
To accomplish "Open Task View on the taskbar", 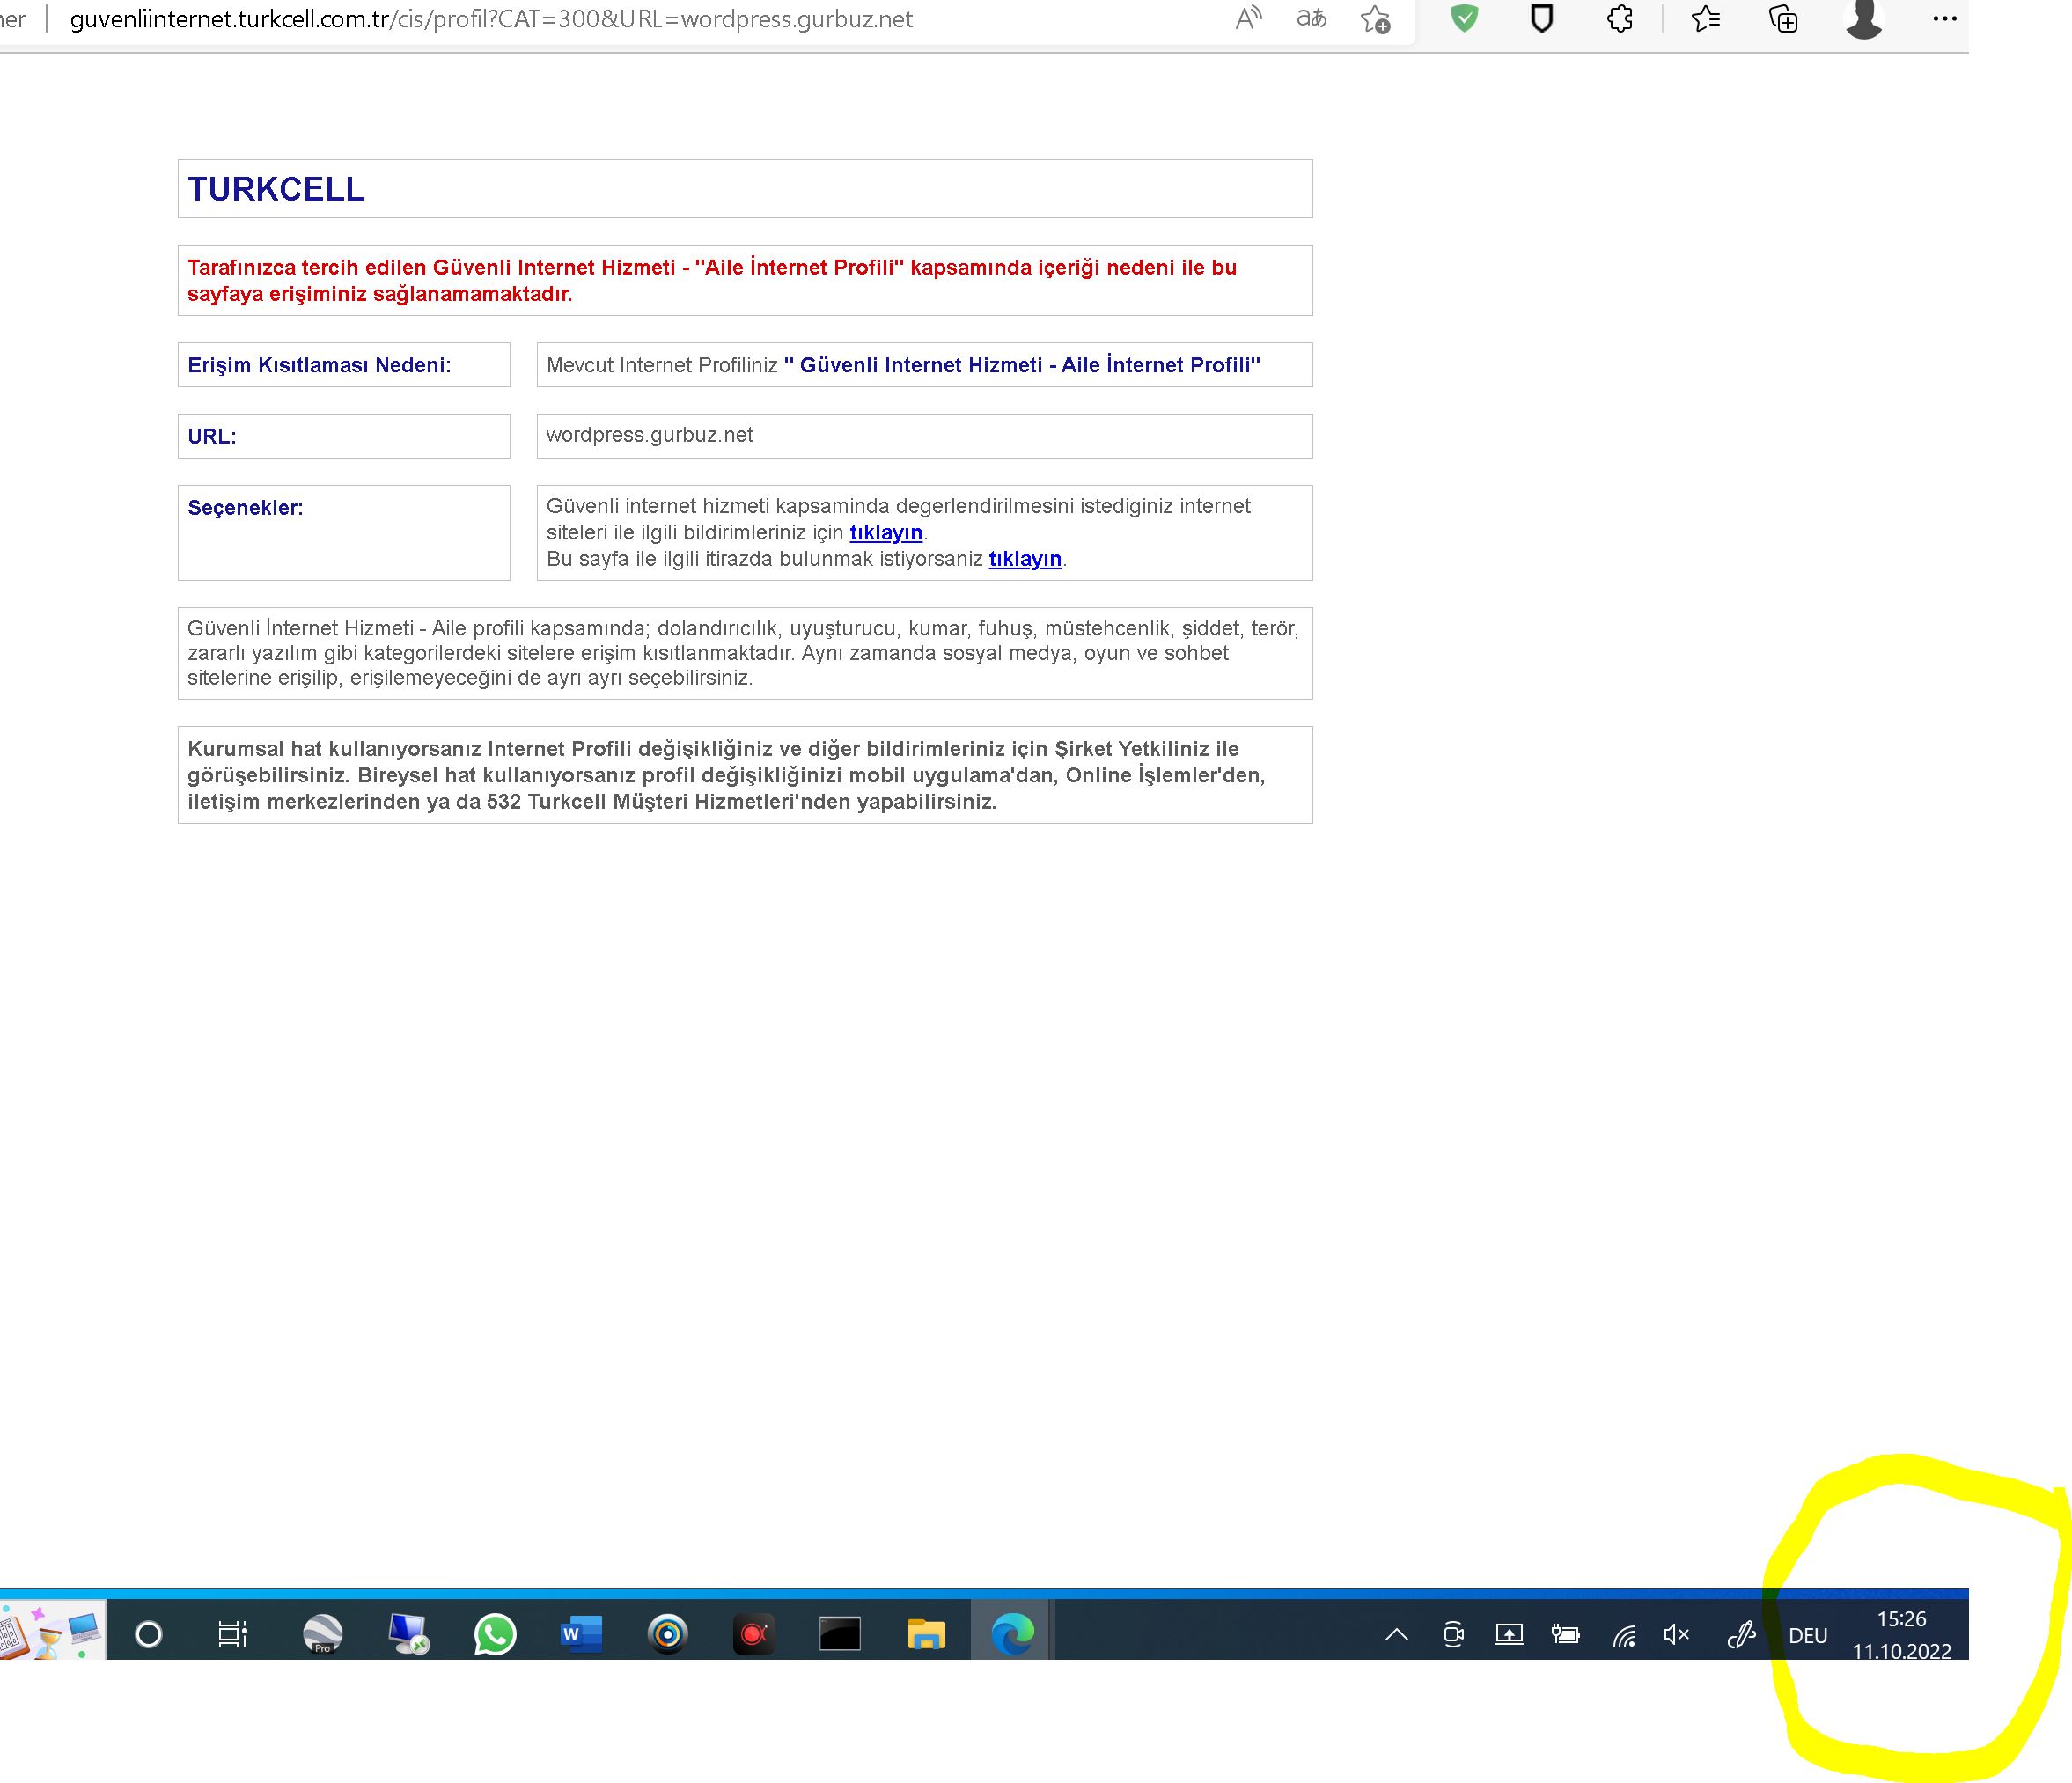I will [232, 1634].
